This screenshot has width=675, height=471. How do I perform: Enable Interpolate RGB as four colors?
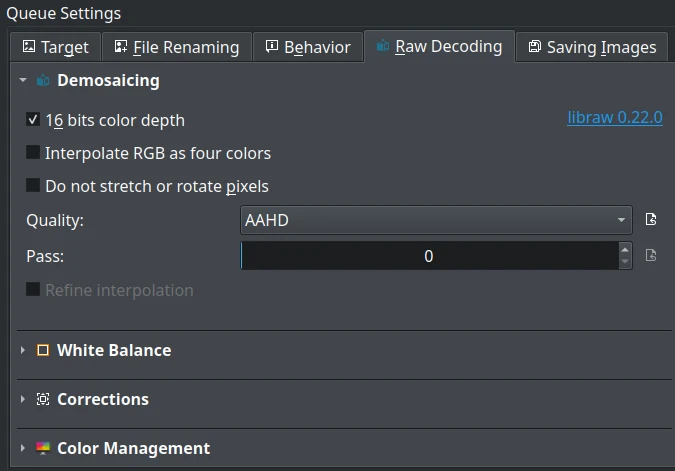click(x=33, y=153)
